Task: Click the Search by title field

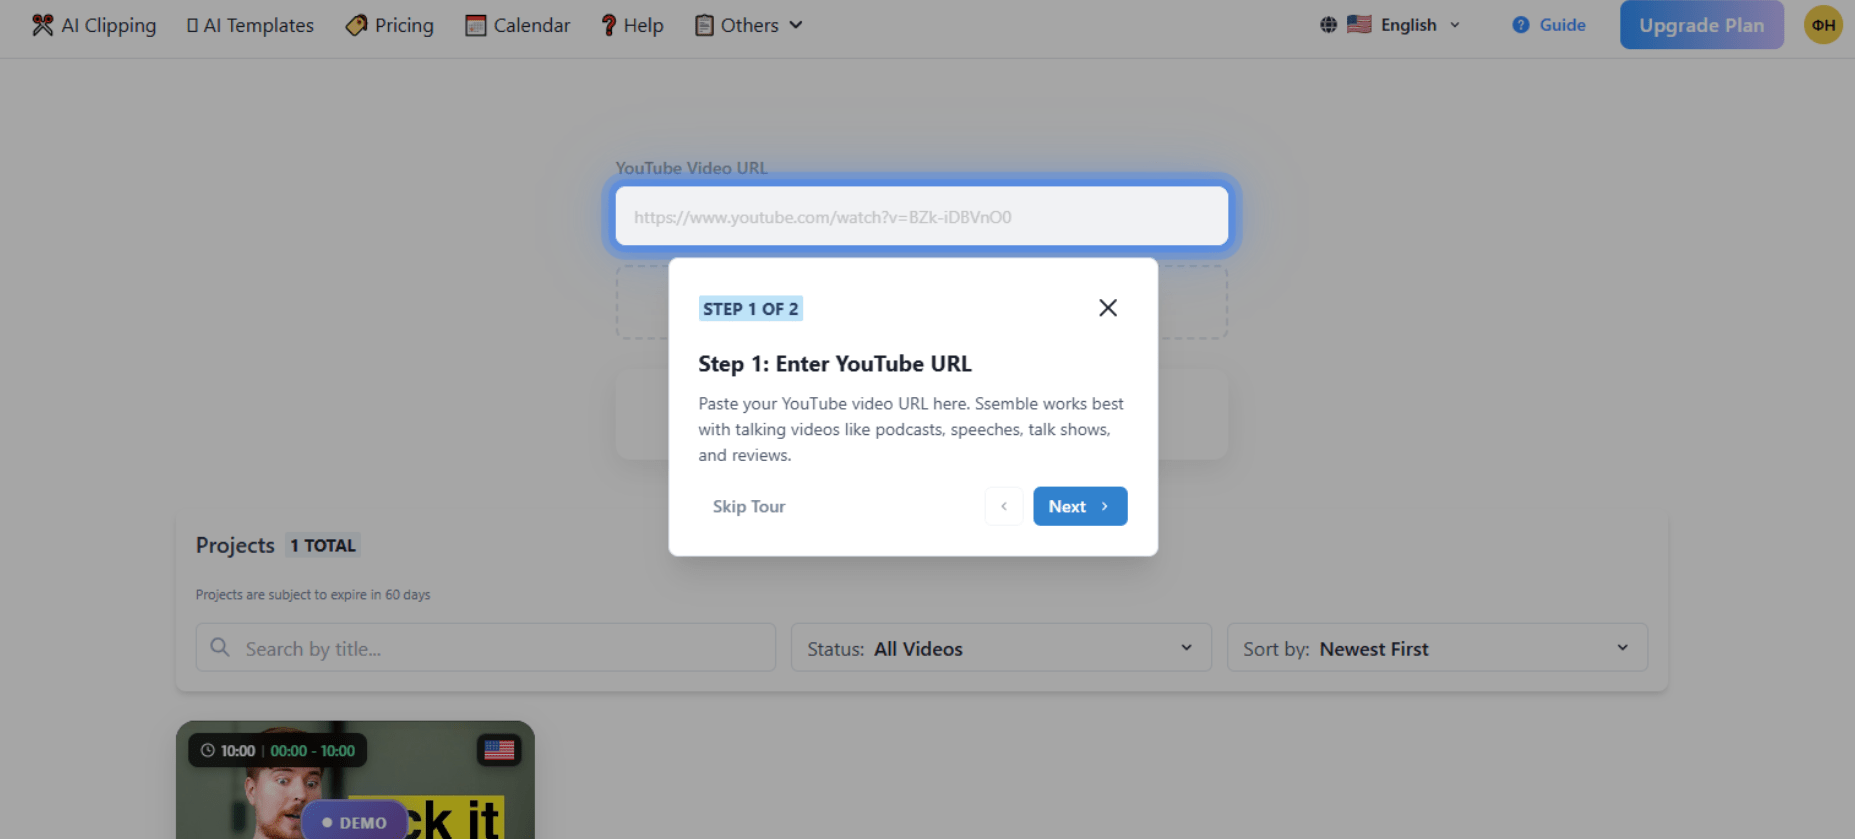Action: coord(485,648)
